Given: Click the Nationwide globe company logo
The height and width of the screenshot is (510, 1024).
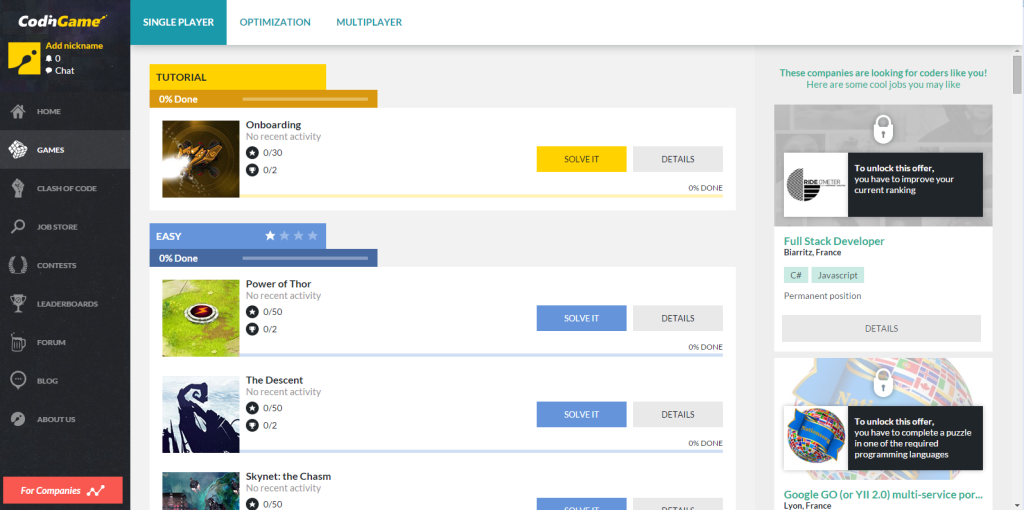Looking at the screenshot, I should click(x=816, y=438).
